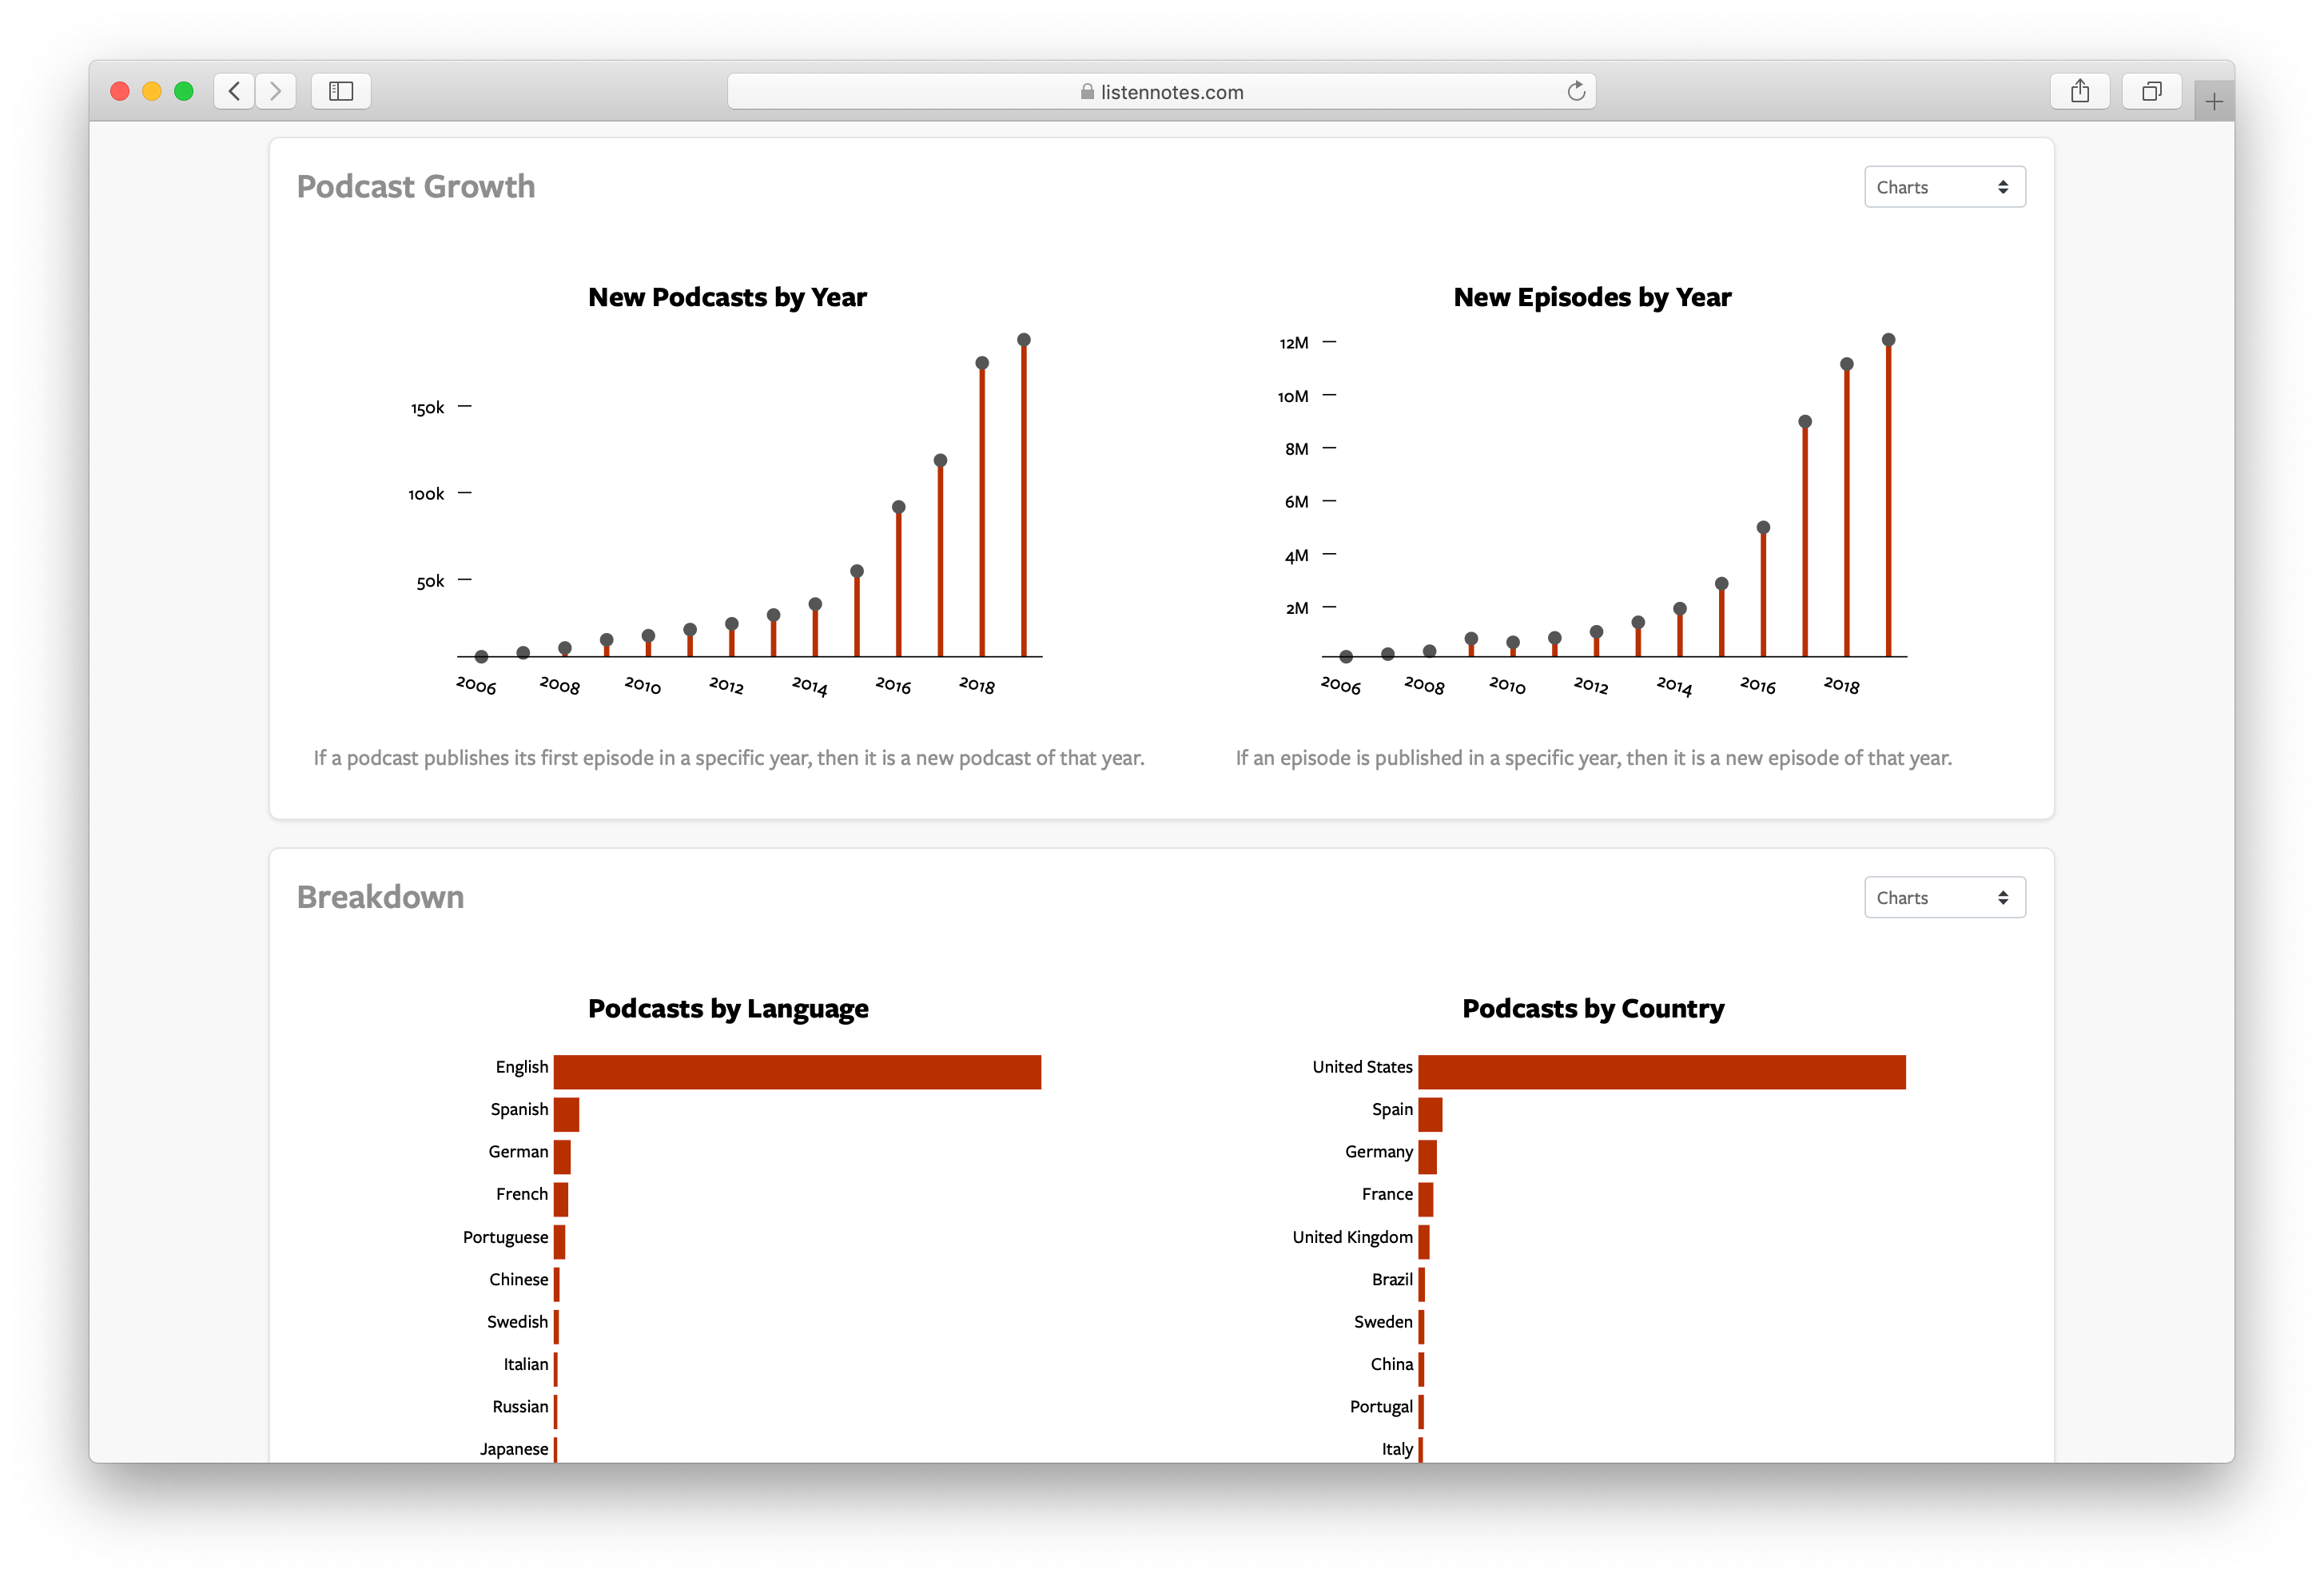Click the Spanish language bar
This screenshot has width=2324, height=1581.
[566, 1114]
